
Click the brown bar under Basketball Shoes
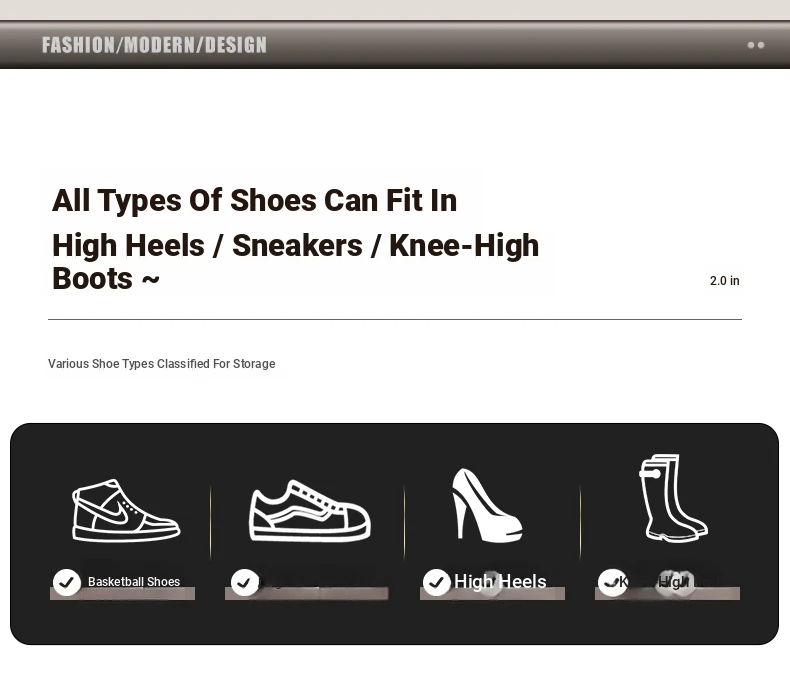coord(122,594)
